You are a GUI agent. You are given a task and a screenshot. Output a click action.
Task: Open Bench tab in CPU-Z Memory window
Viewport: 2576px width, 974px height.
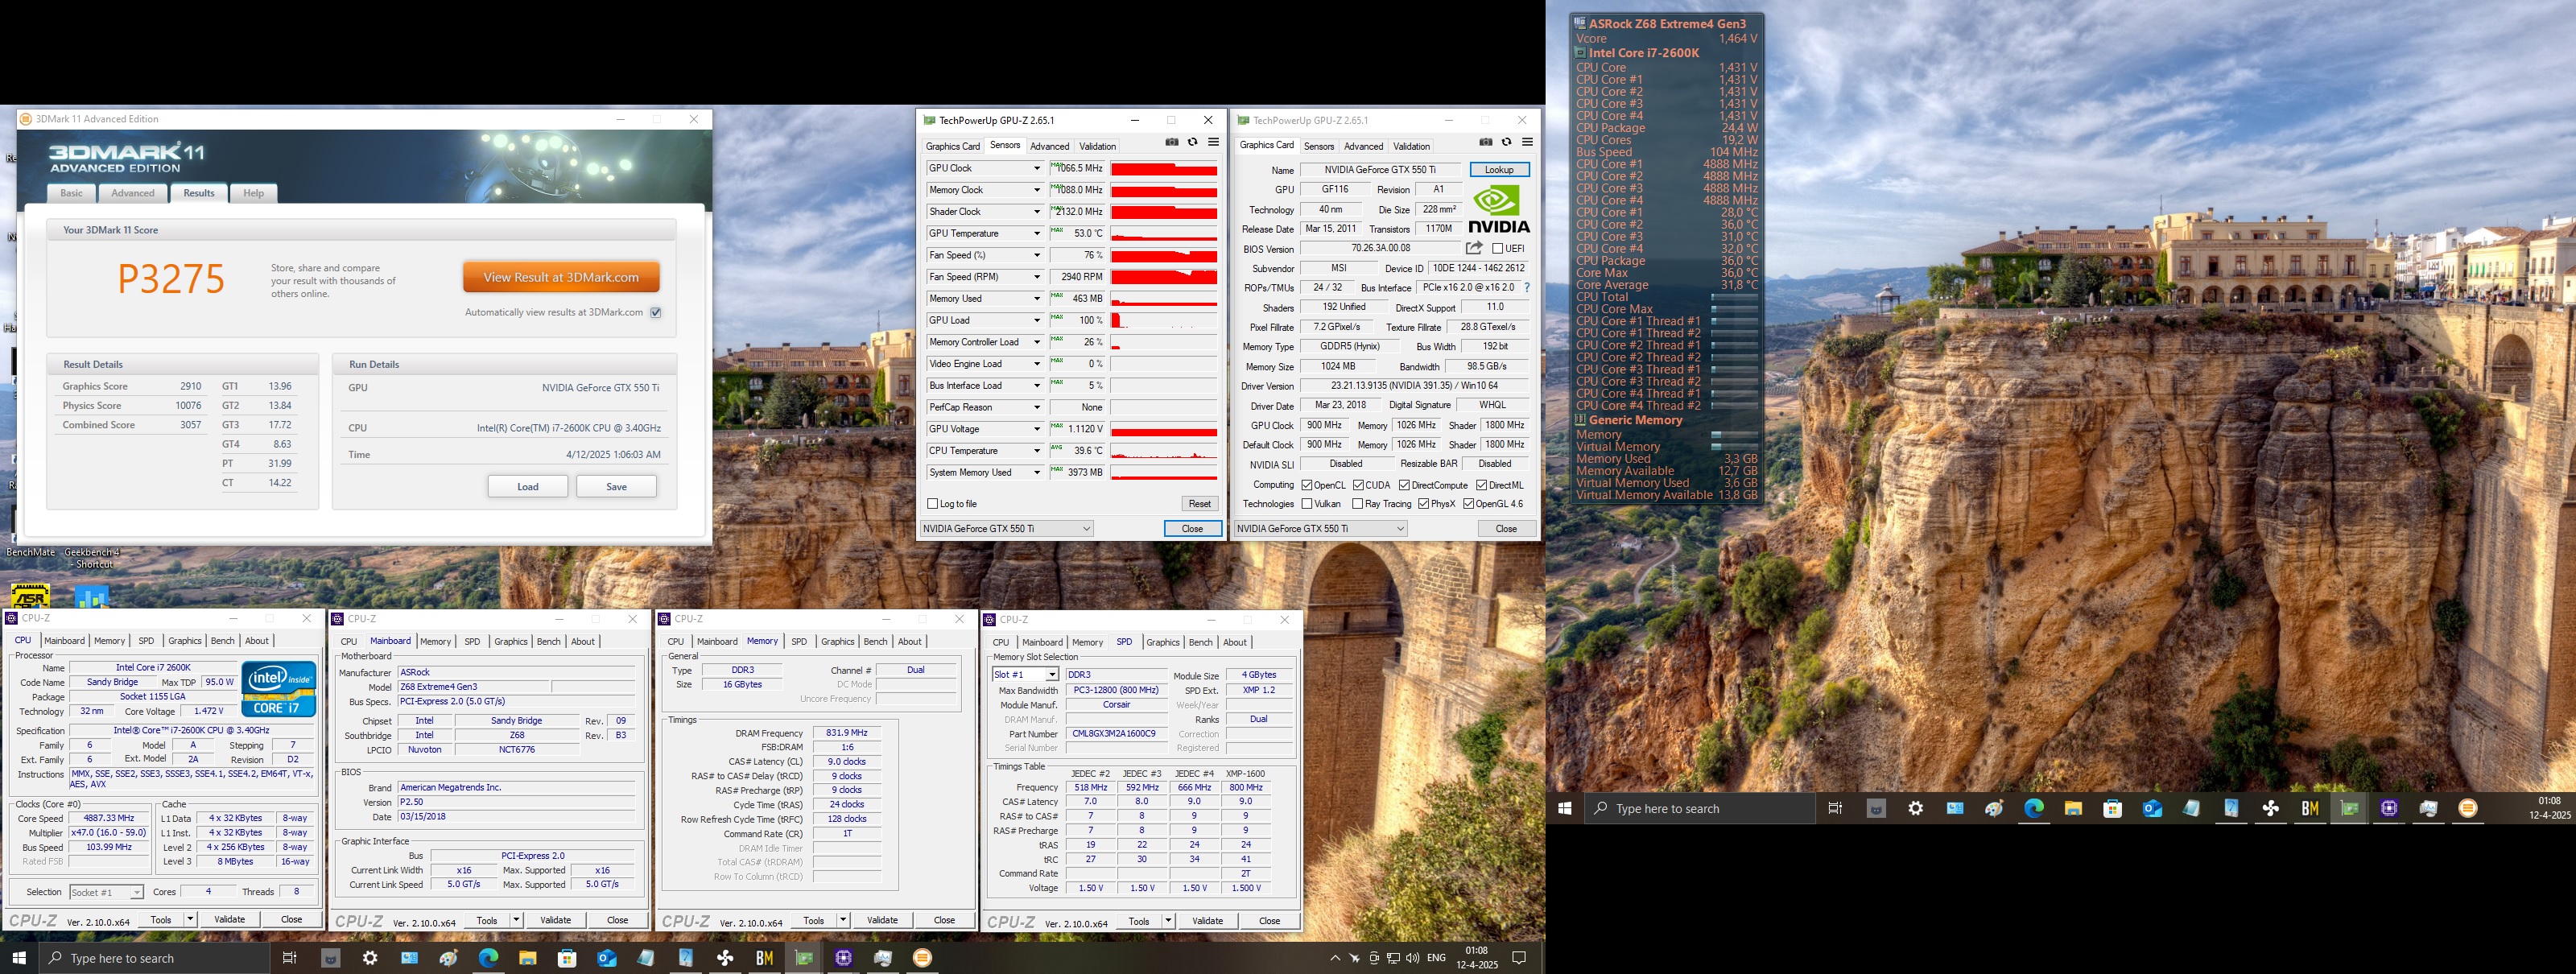pyautogui.click(x=875, y=642)
